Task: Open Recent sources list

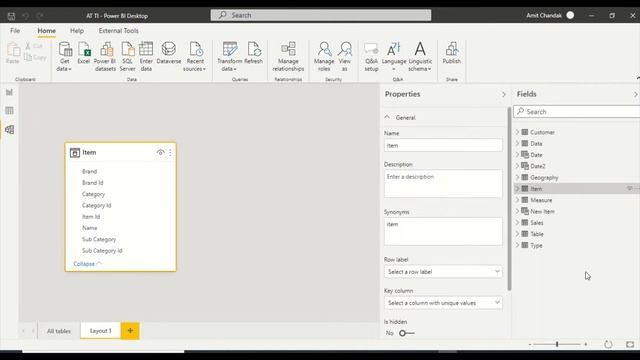Action: tap(195, 56)
